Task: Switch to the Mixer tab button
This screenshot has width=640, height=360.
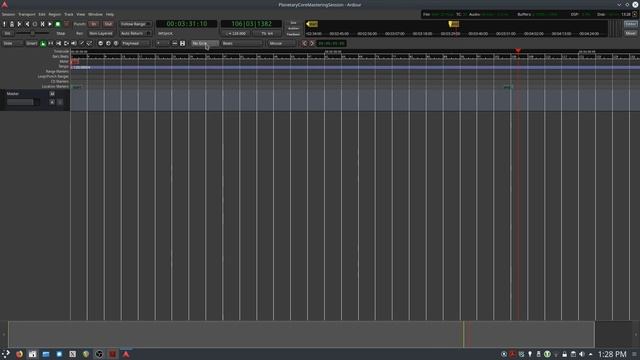Action: 631,33
